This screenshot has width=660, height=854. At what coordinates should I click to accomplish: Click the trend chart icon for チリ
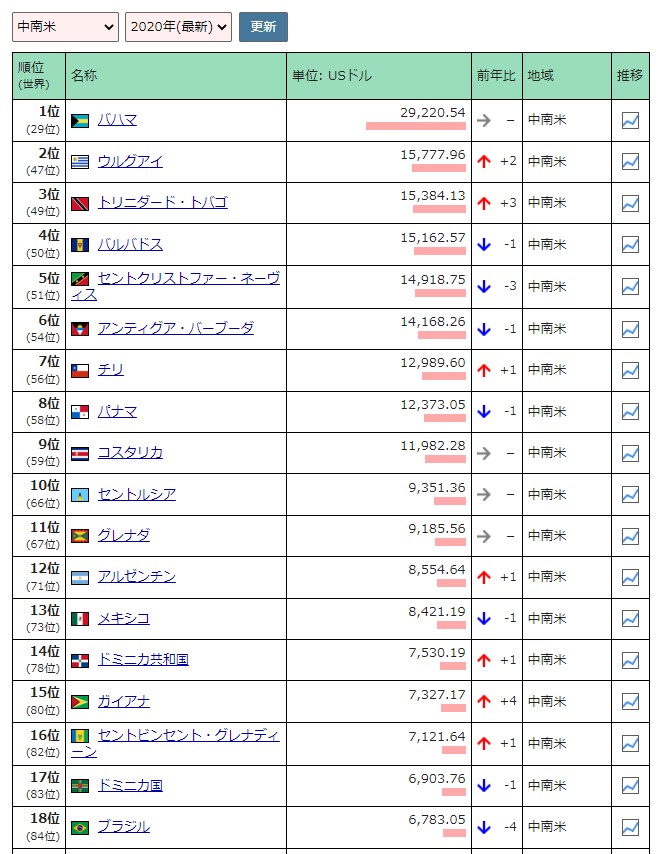pos(630,370)
